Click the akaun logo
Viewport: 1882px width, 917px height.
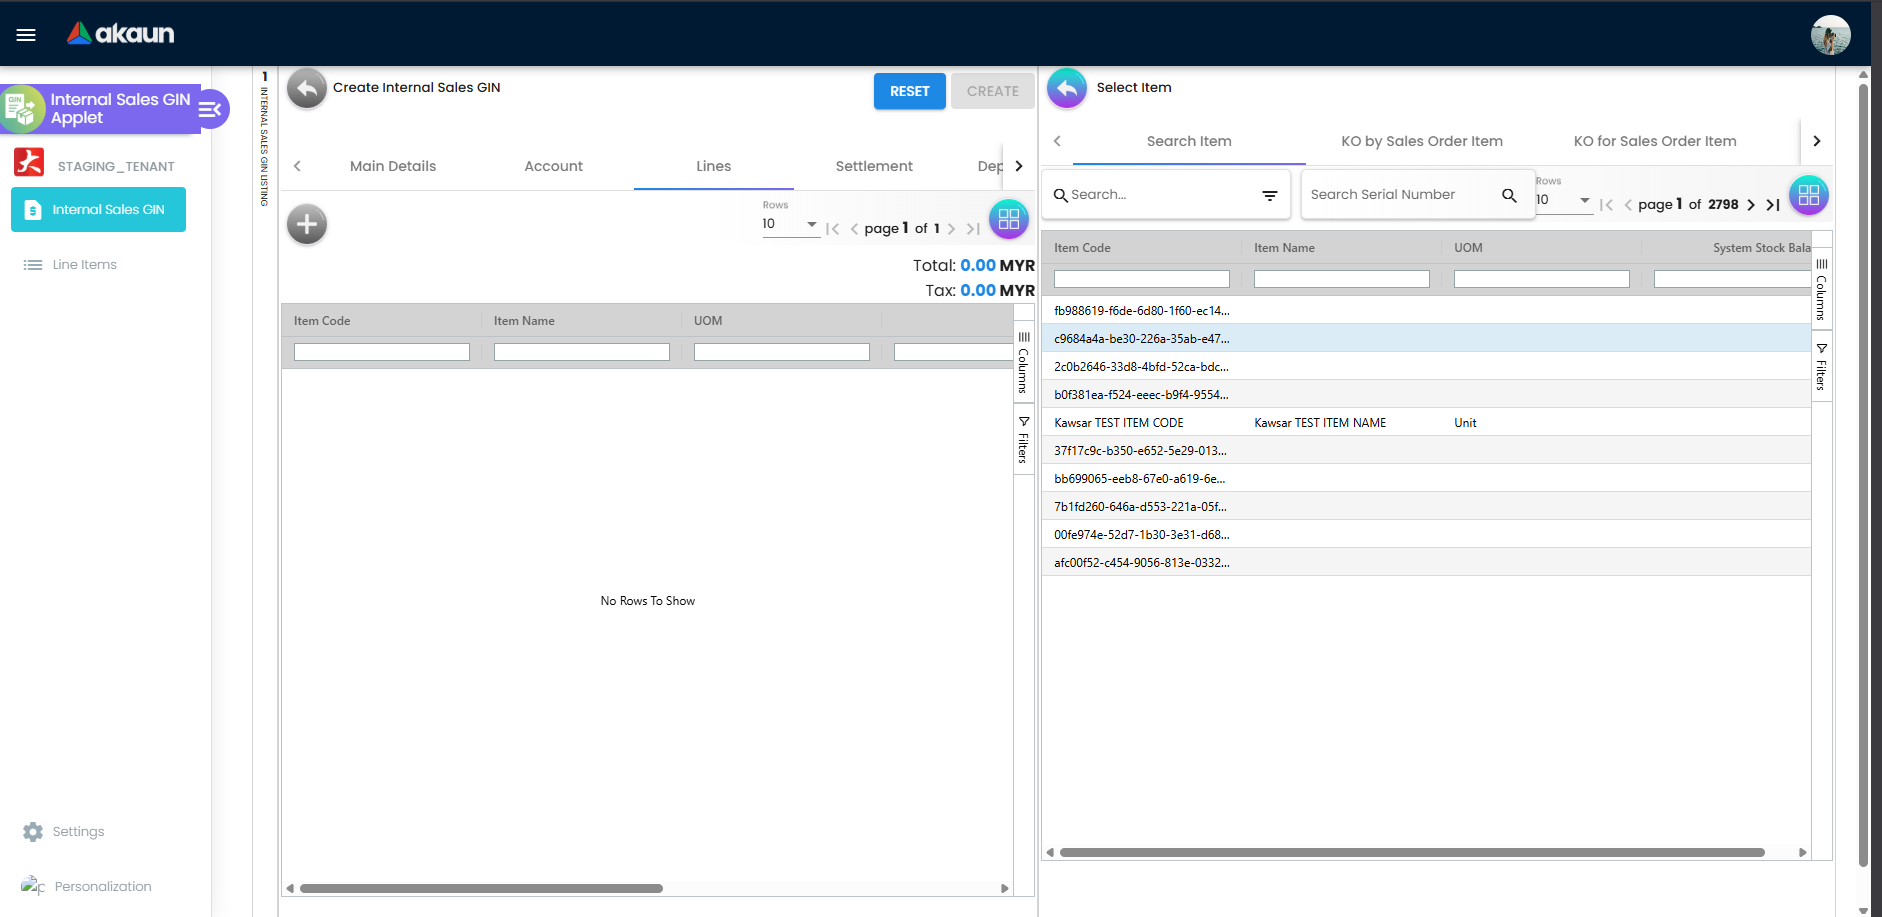(x=121, y=34)
